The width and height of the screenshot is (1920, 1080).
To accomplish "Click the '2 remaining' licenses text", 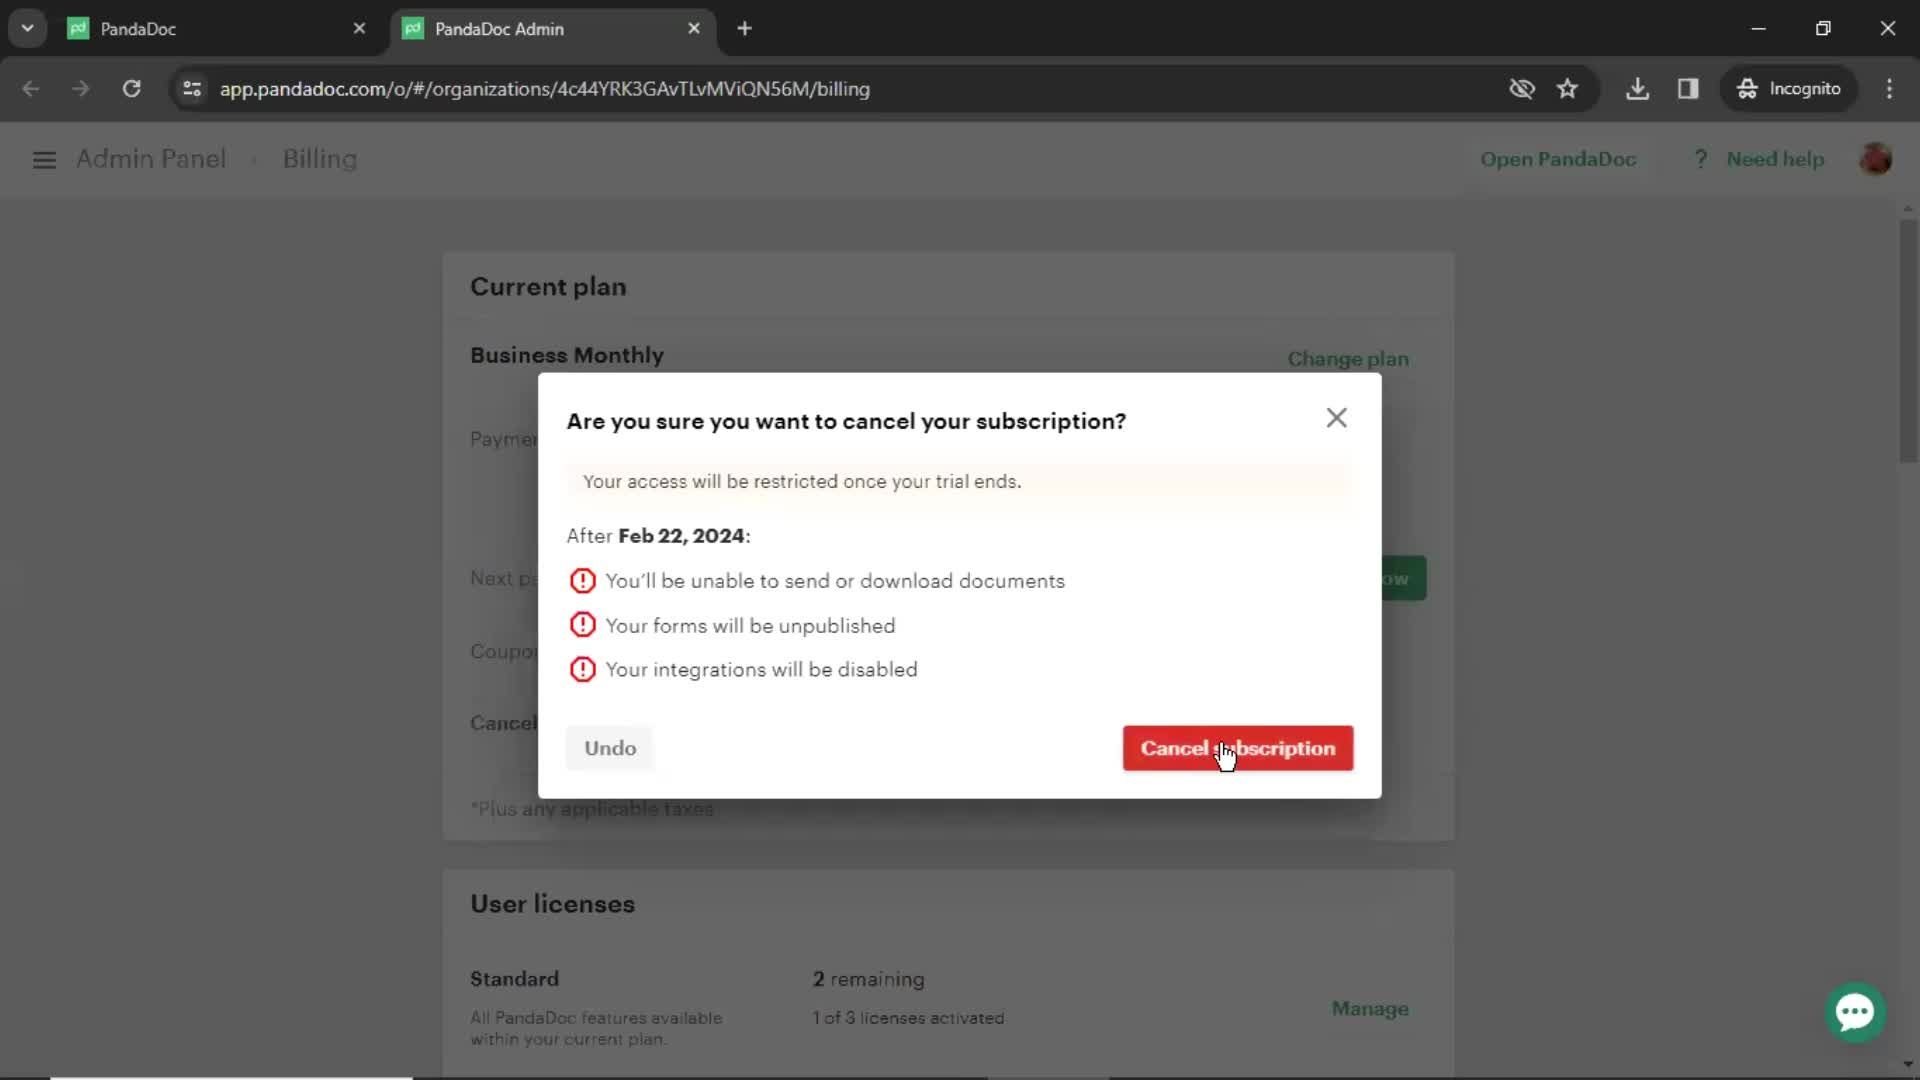I will 868,980.
